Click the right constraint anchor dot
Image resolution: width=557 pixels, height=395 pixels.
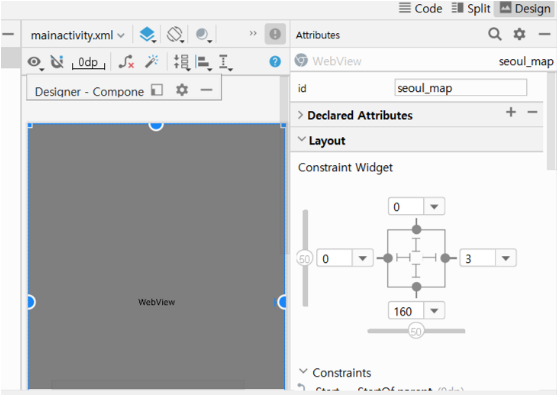point(445,258)
